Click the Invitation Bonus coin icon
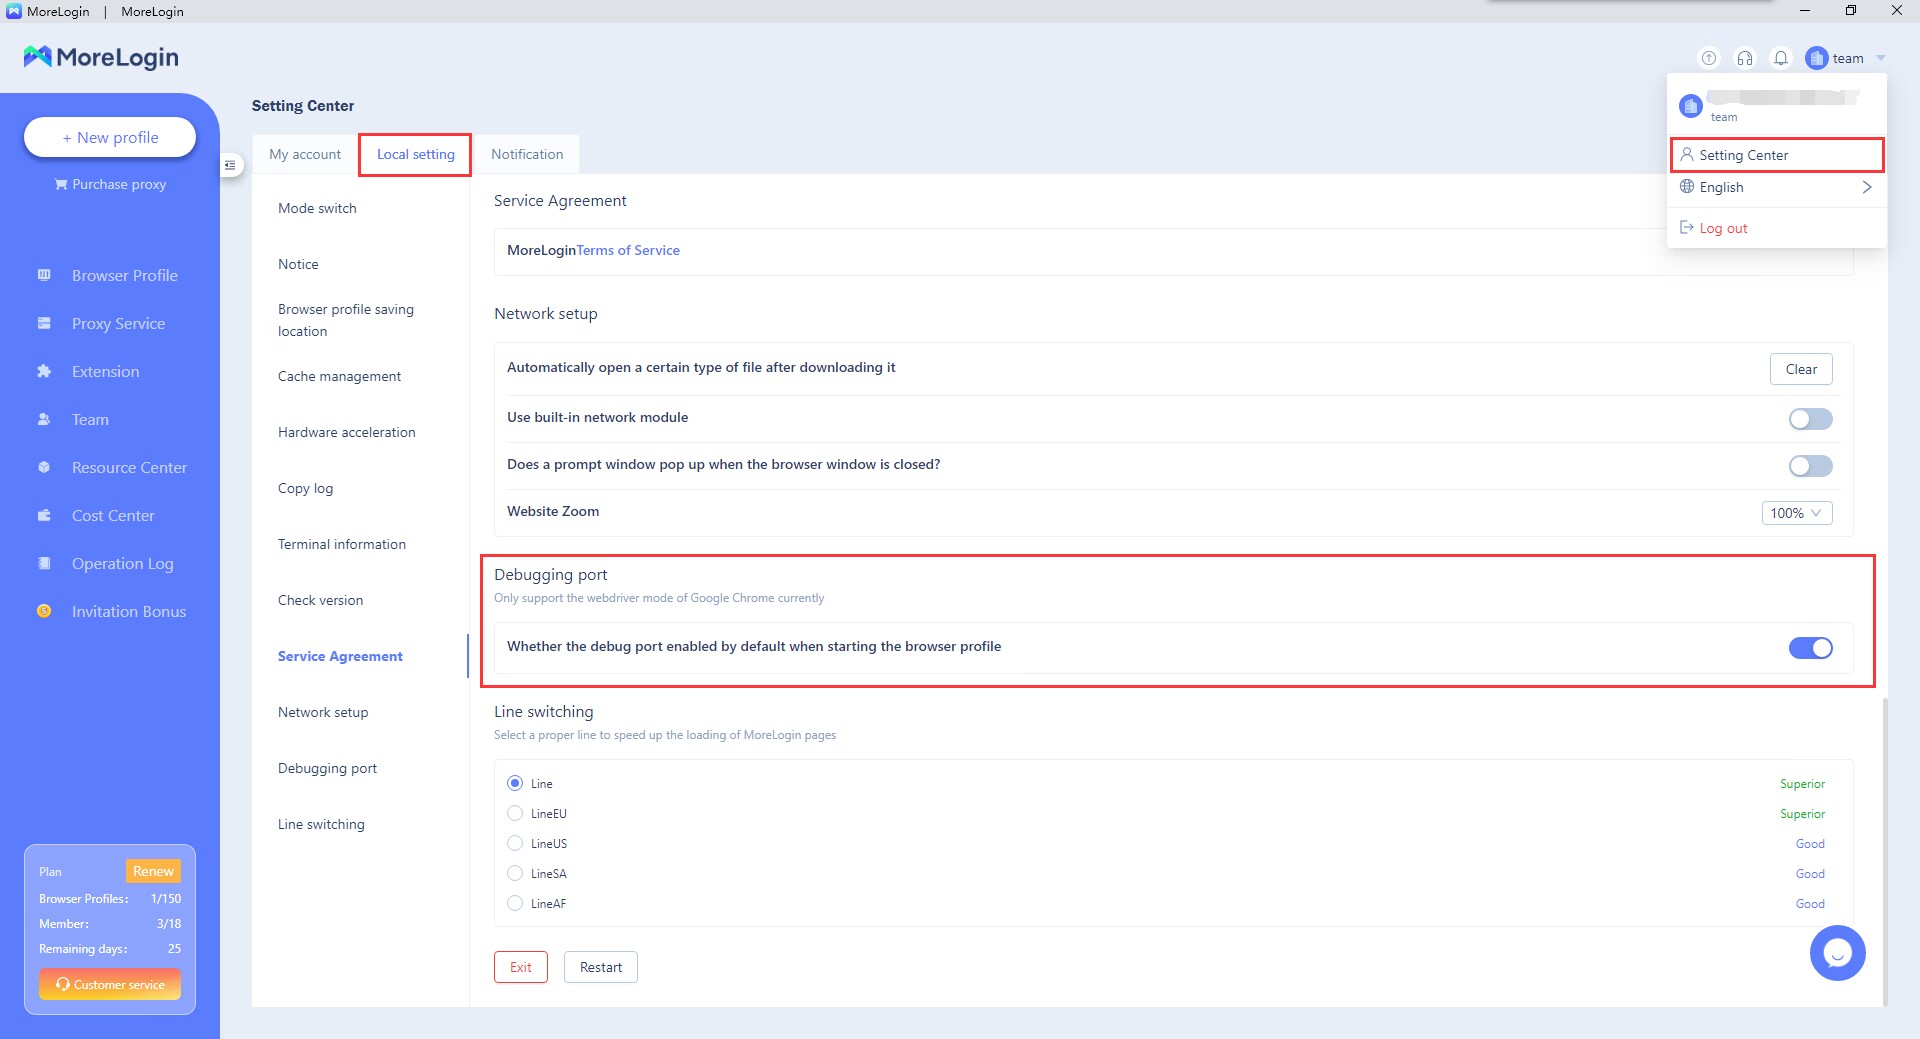Image resolution: width=1920 pixels, height=1039 pixels. 44,611
